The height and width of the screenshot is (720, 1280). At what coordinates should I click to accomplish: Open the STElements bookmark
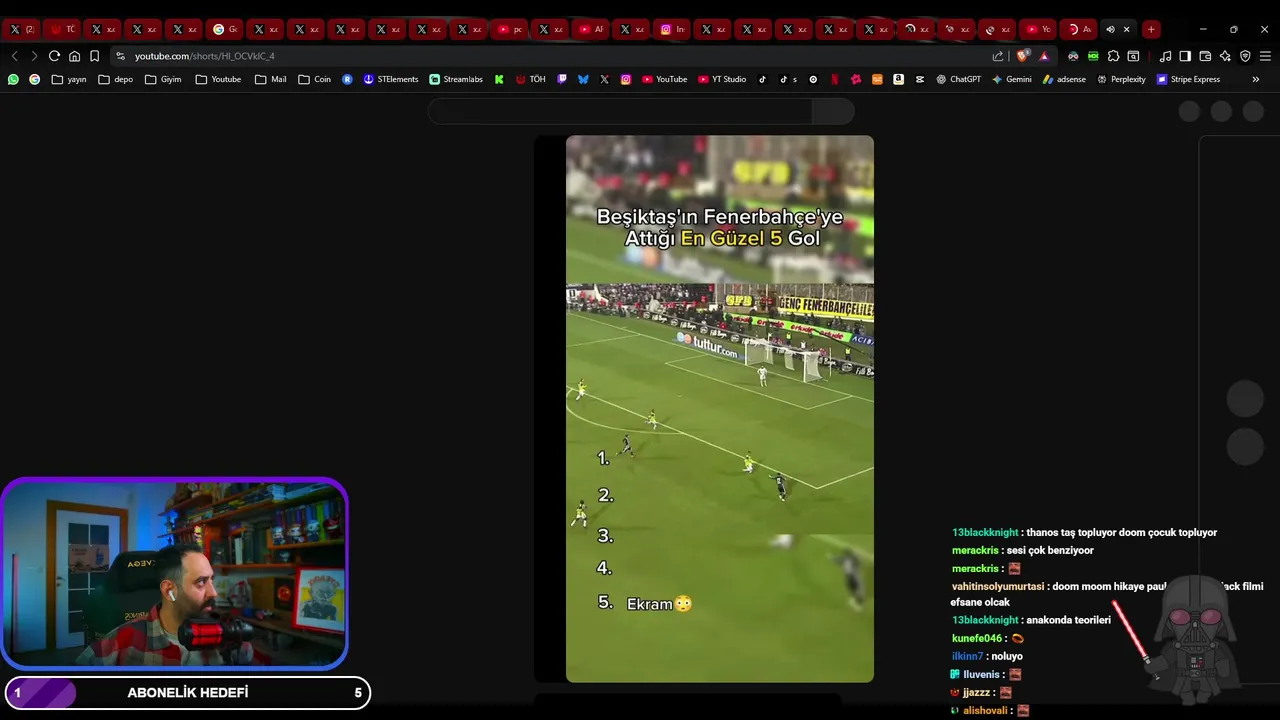pyautogui.click(x=391, y=79)
